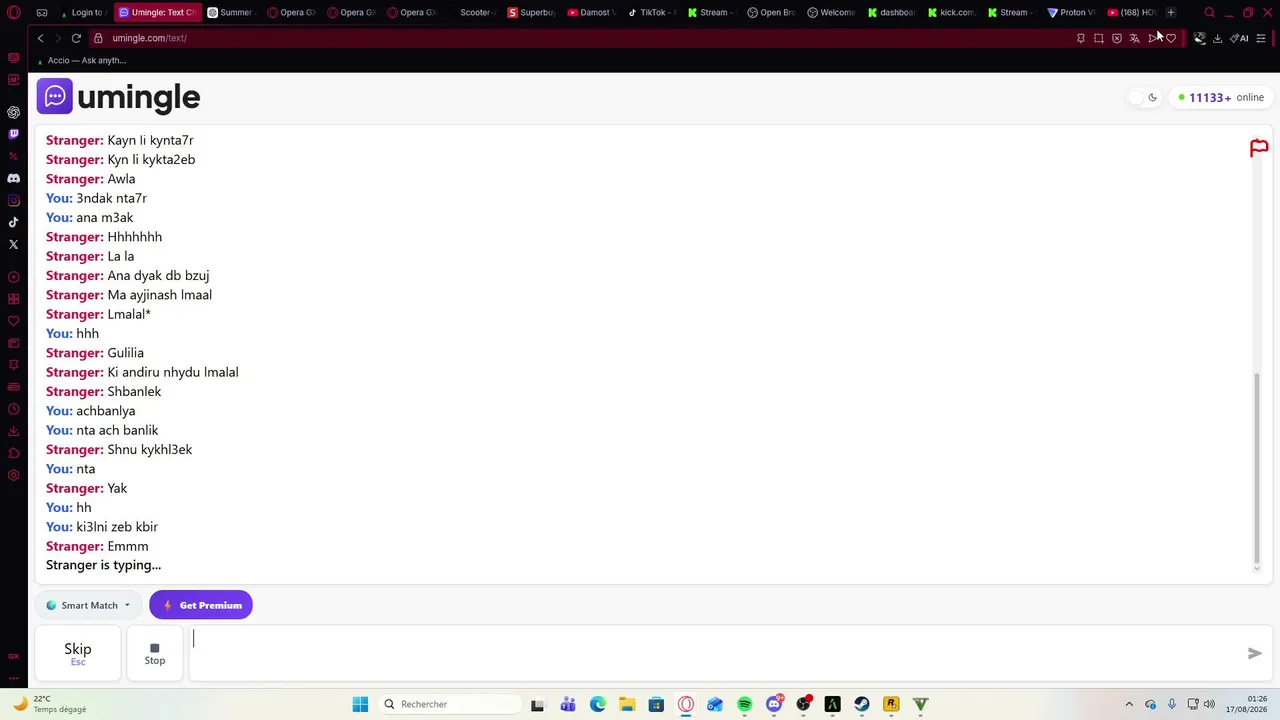Open the pinboards pin icon in toolbar
1280x720 pixels.
pos(1081,38)
